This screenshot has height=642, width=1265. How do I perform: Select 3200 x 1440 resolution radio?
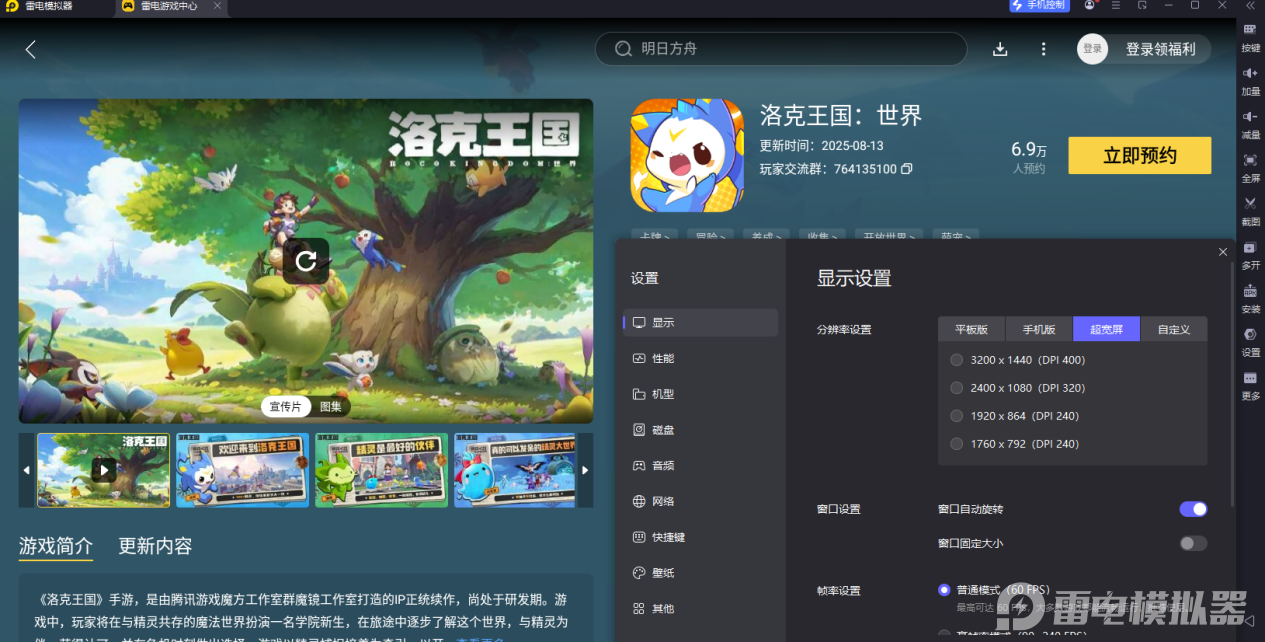pos(957,360)
